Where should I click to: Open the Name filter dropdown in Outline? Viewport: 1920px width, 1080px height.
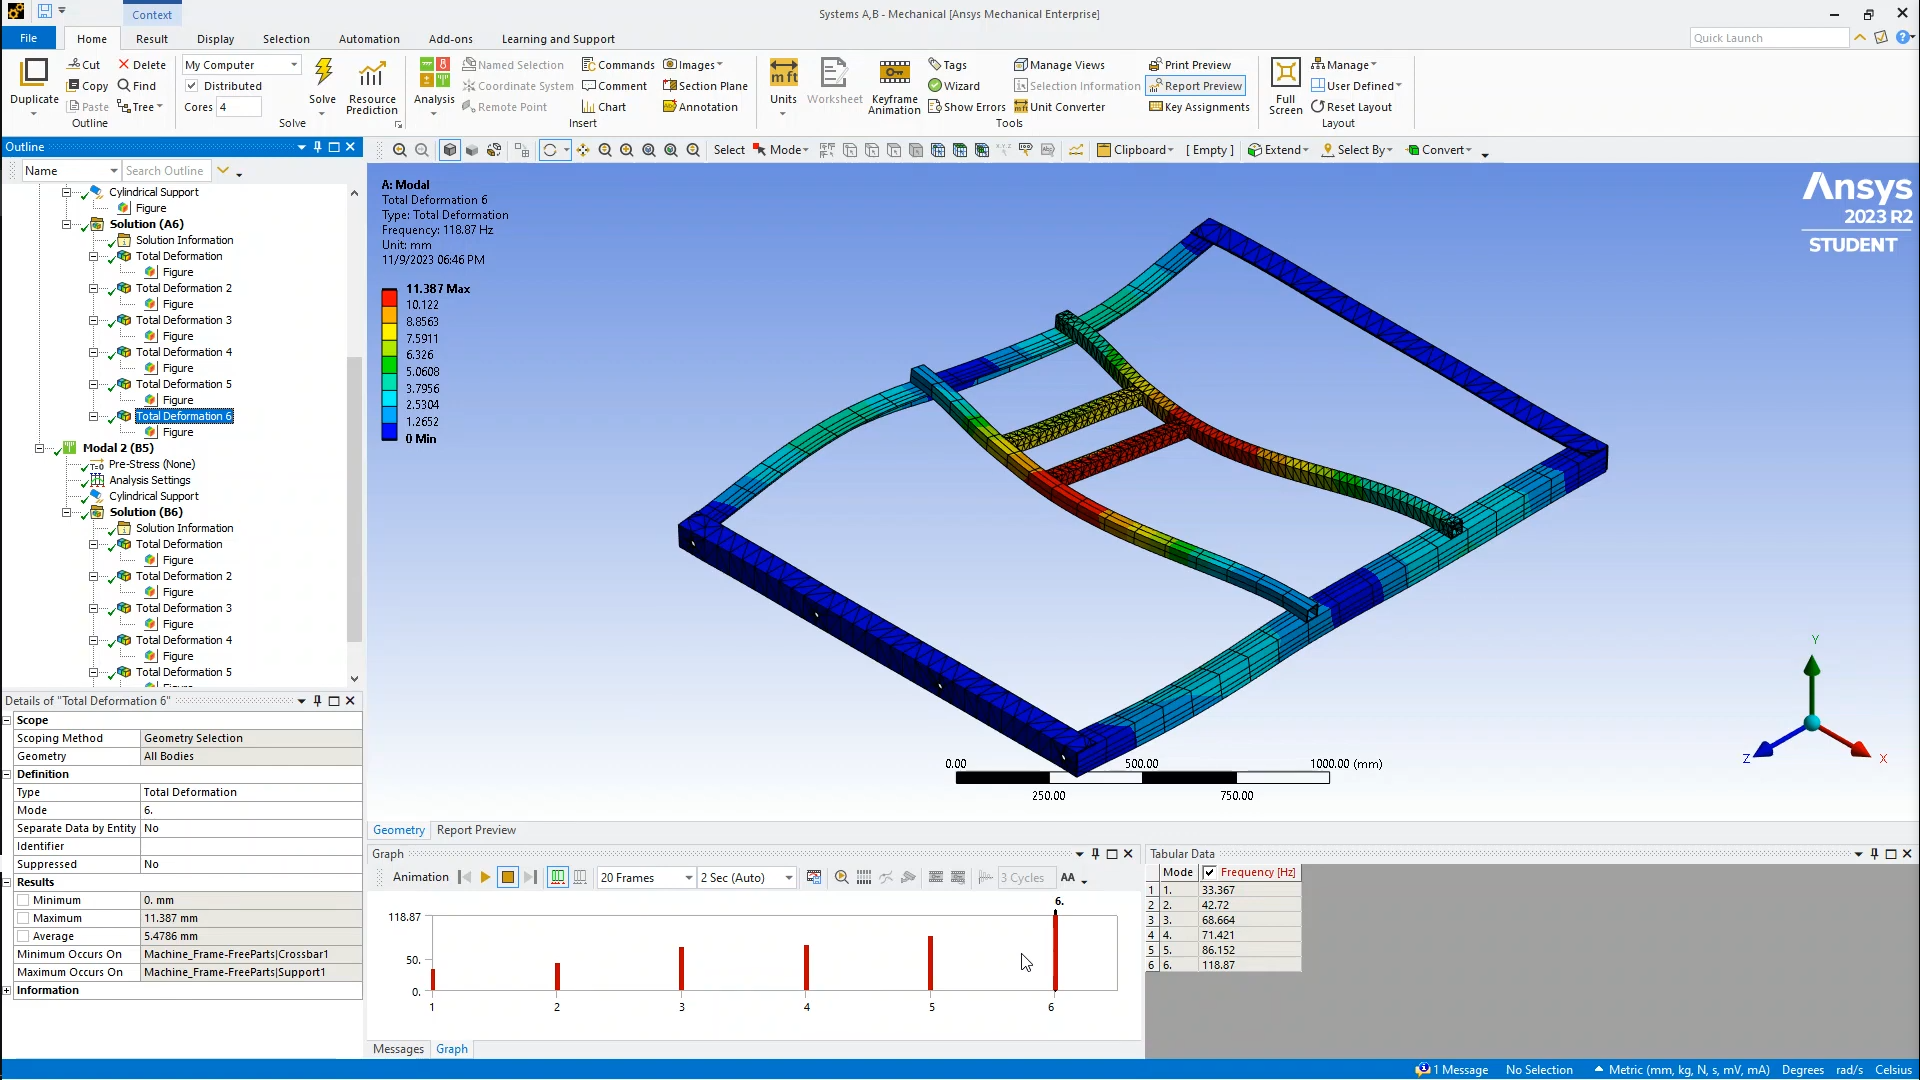coord(71,171)
